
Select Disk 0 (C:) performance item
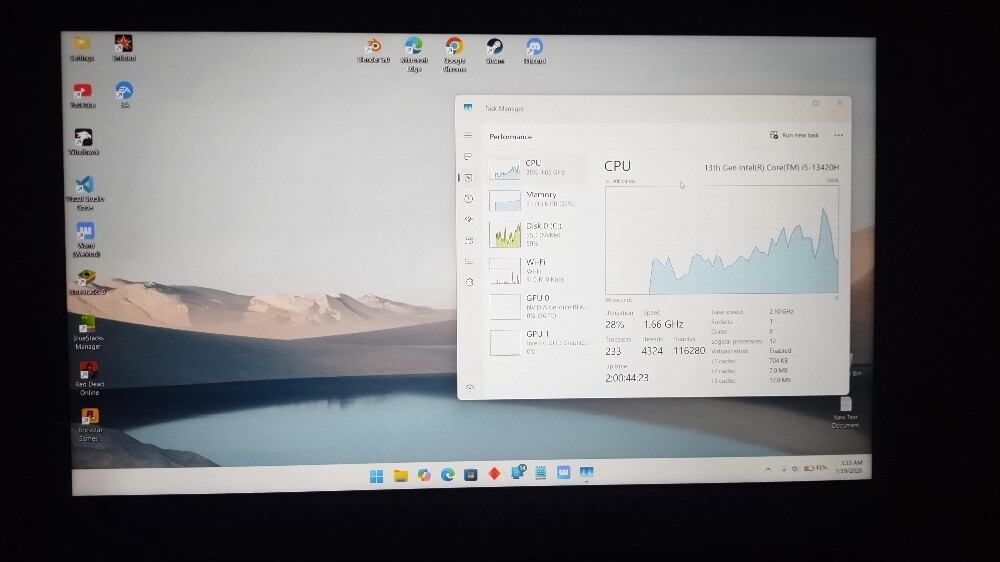coord(538,234)
